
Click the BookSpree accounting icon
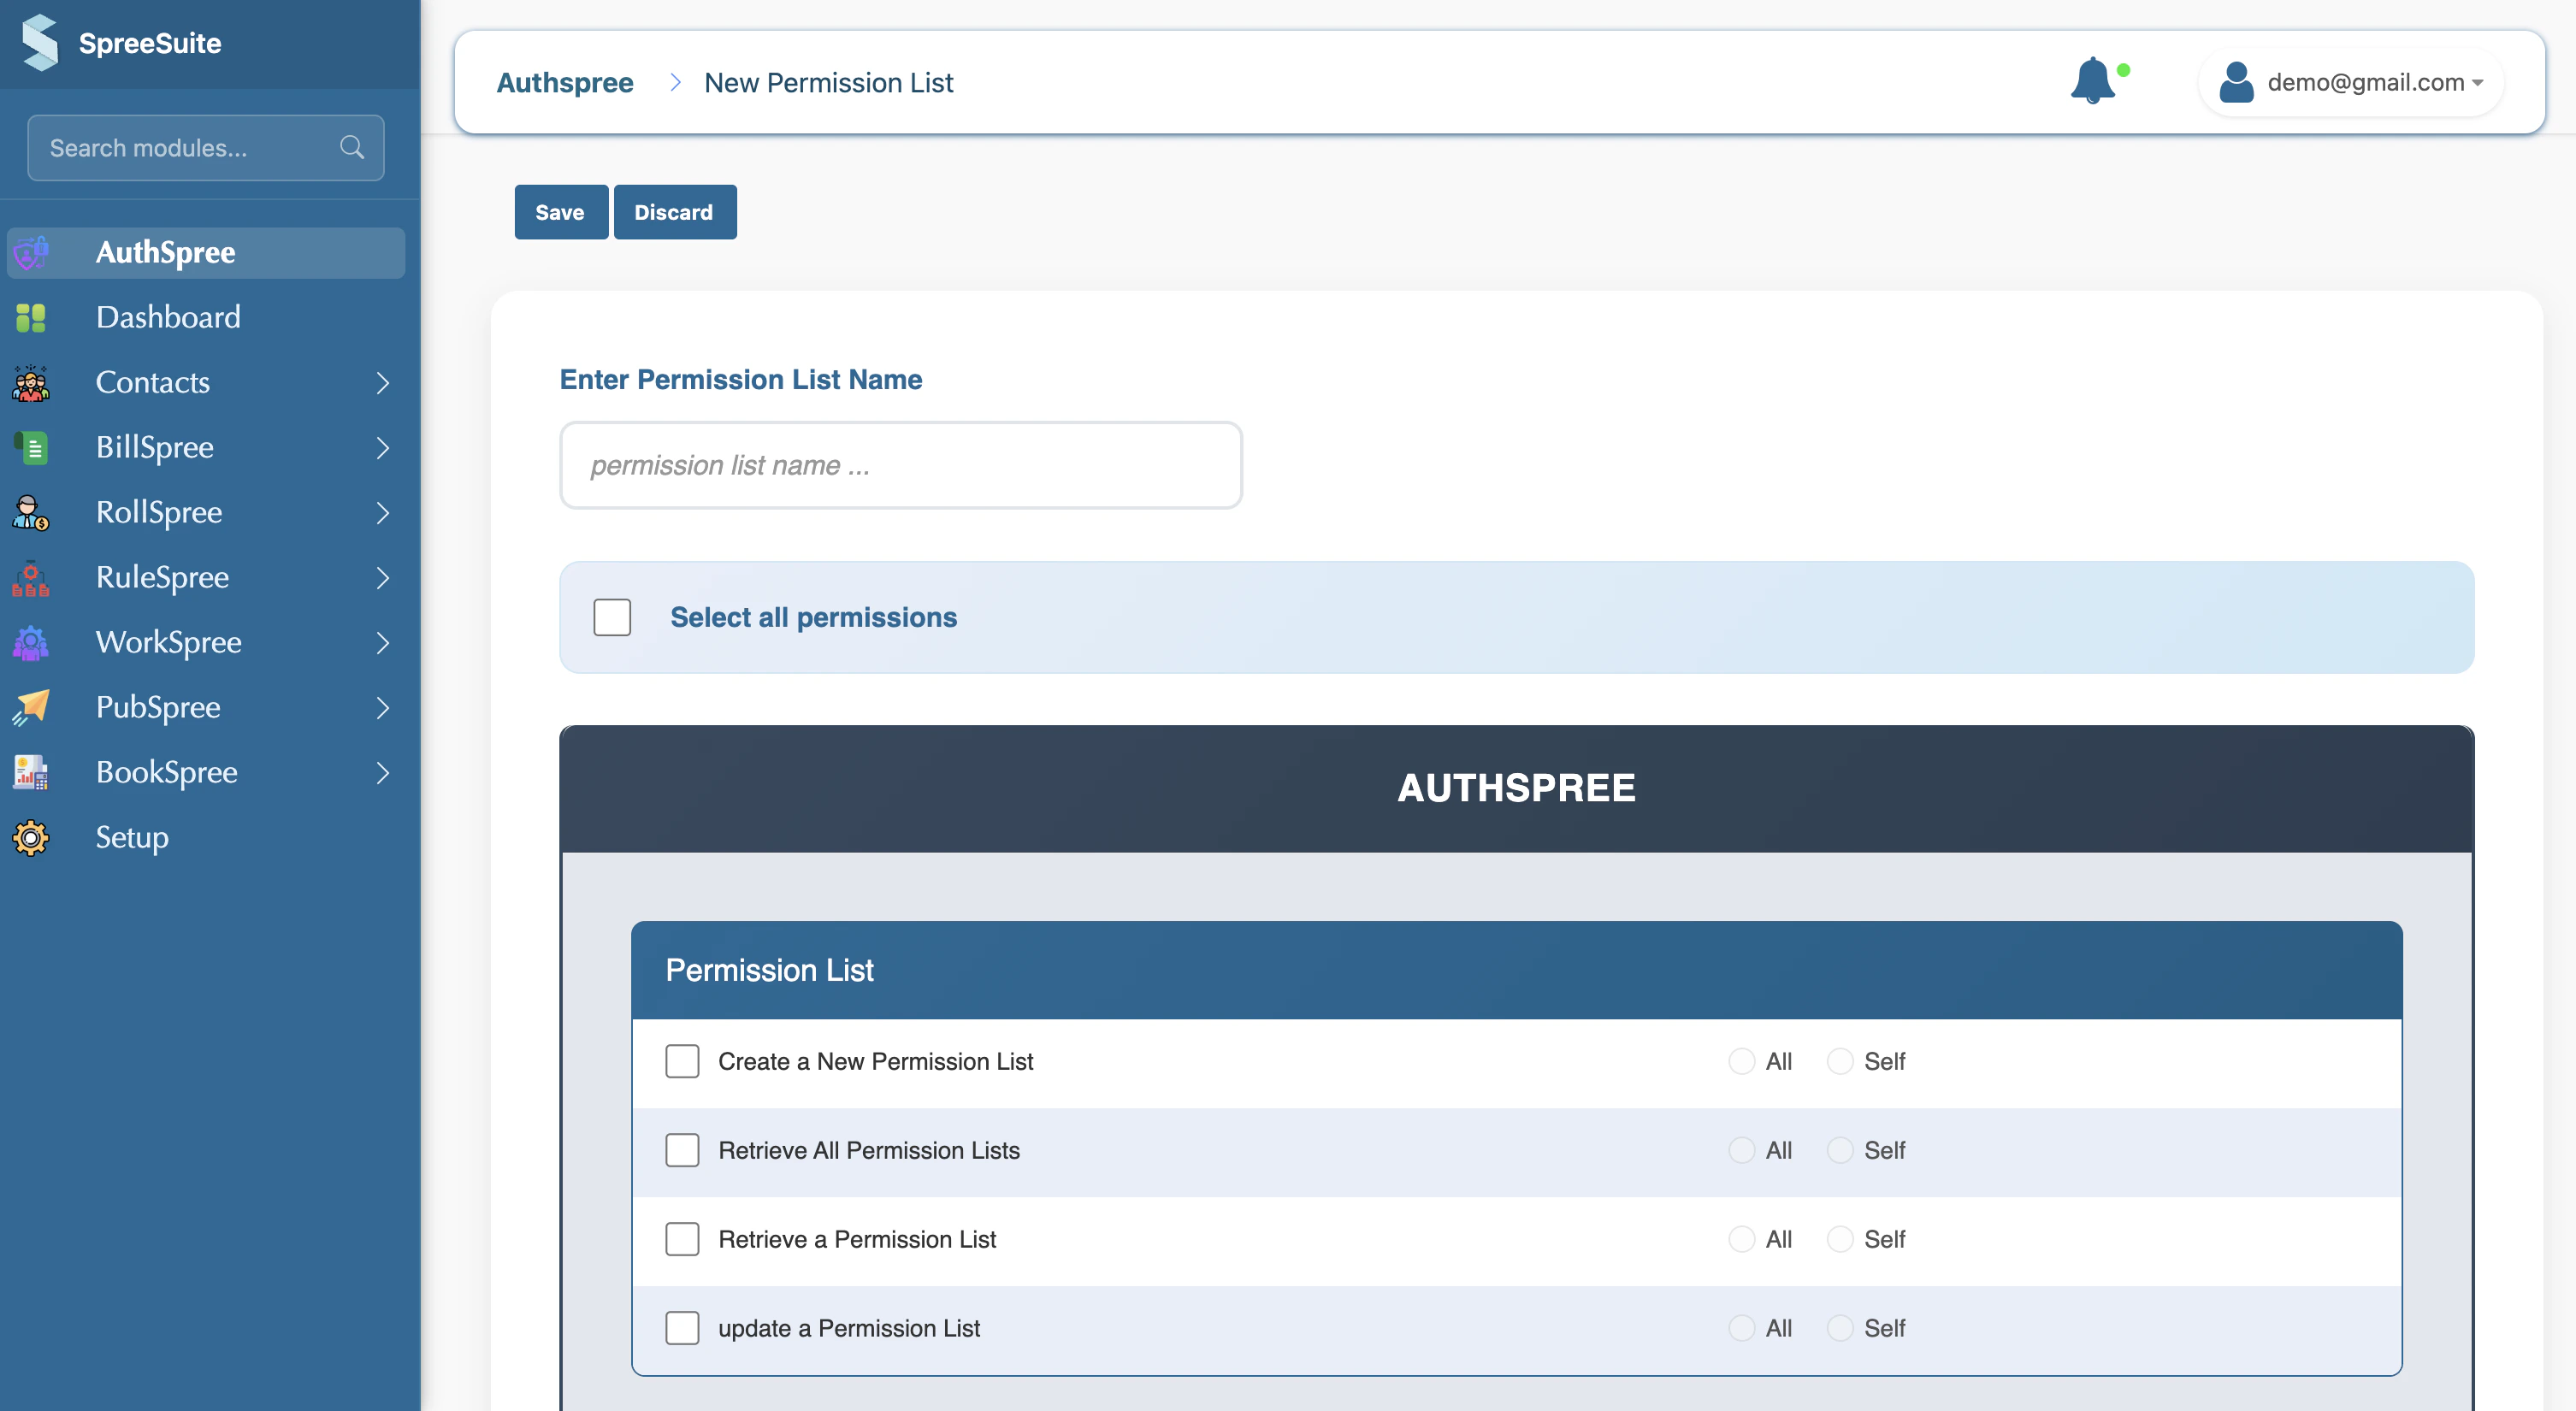[x=31, y=772]
